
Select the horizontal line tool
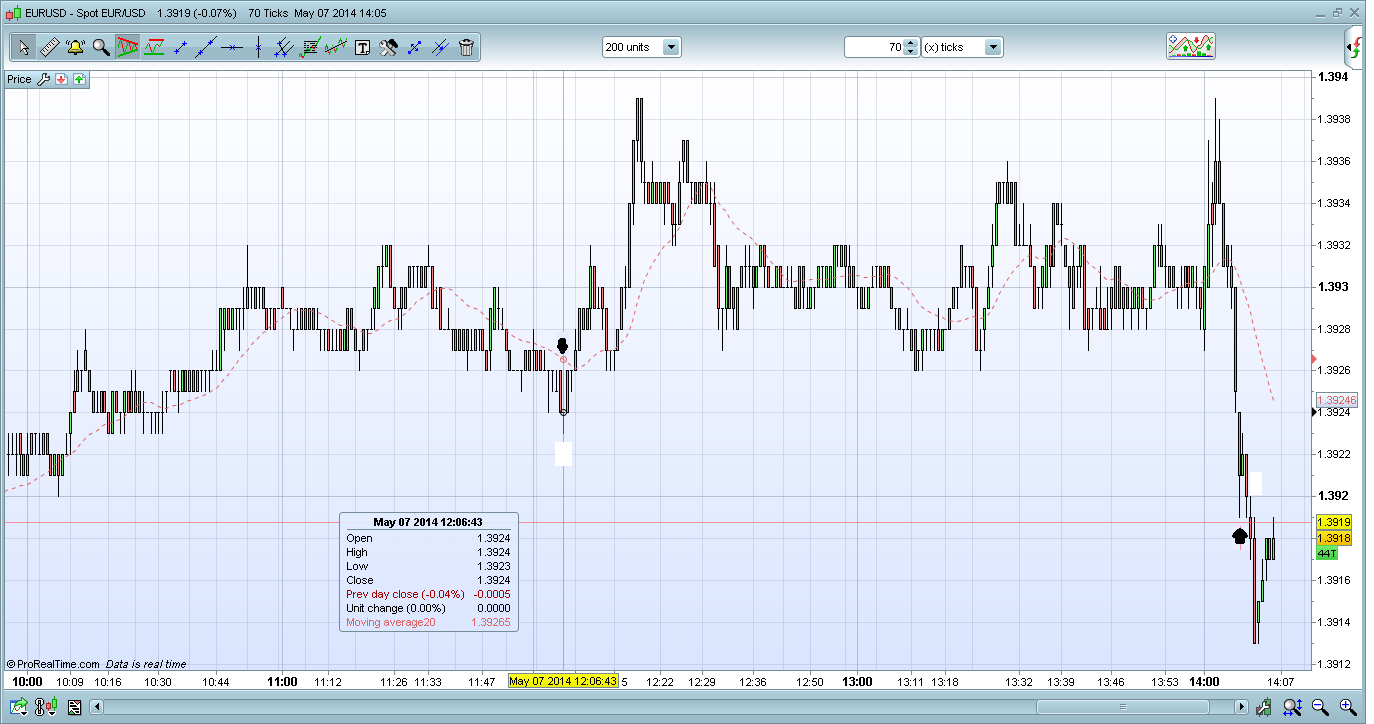pyautogui.click(x=232, y=47)
